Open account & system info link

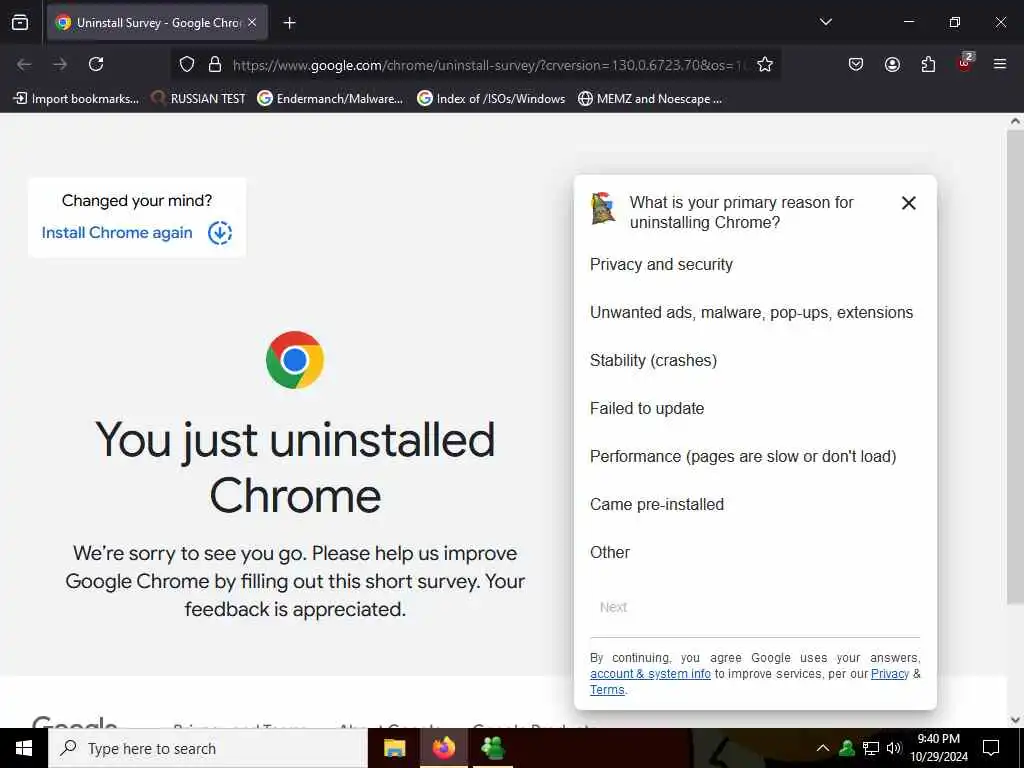[x=650, y=674]
